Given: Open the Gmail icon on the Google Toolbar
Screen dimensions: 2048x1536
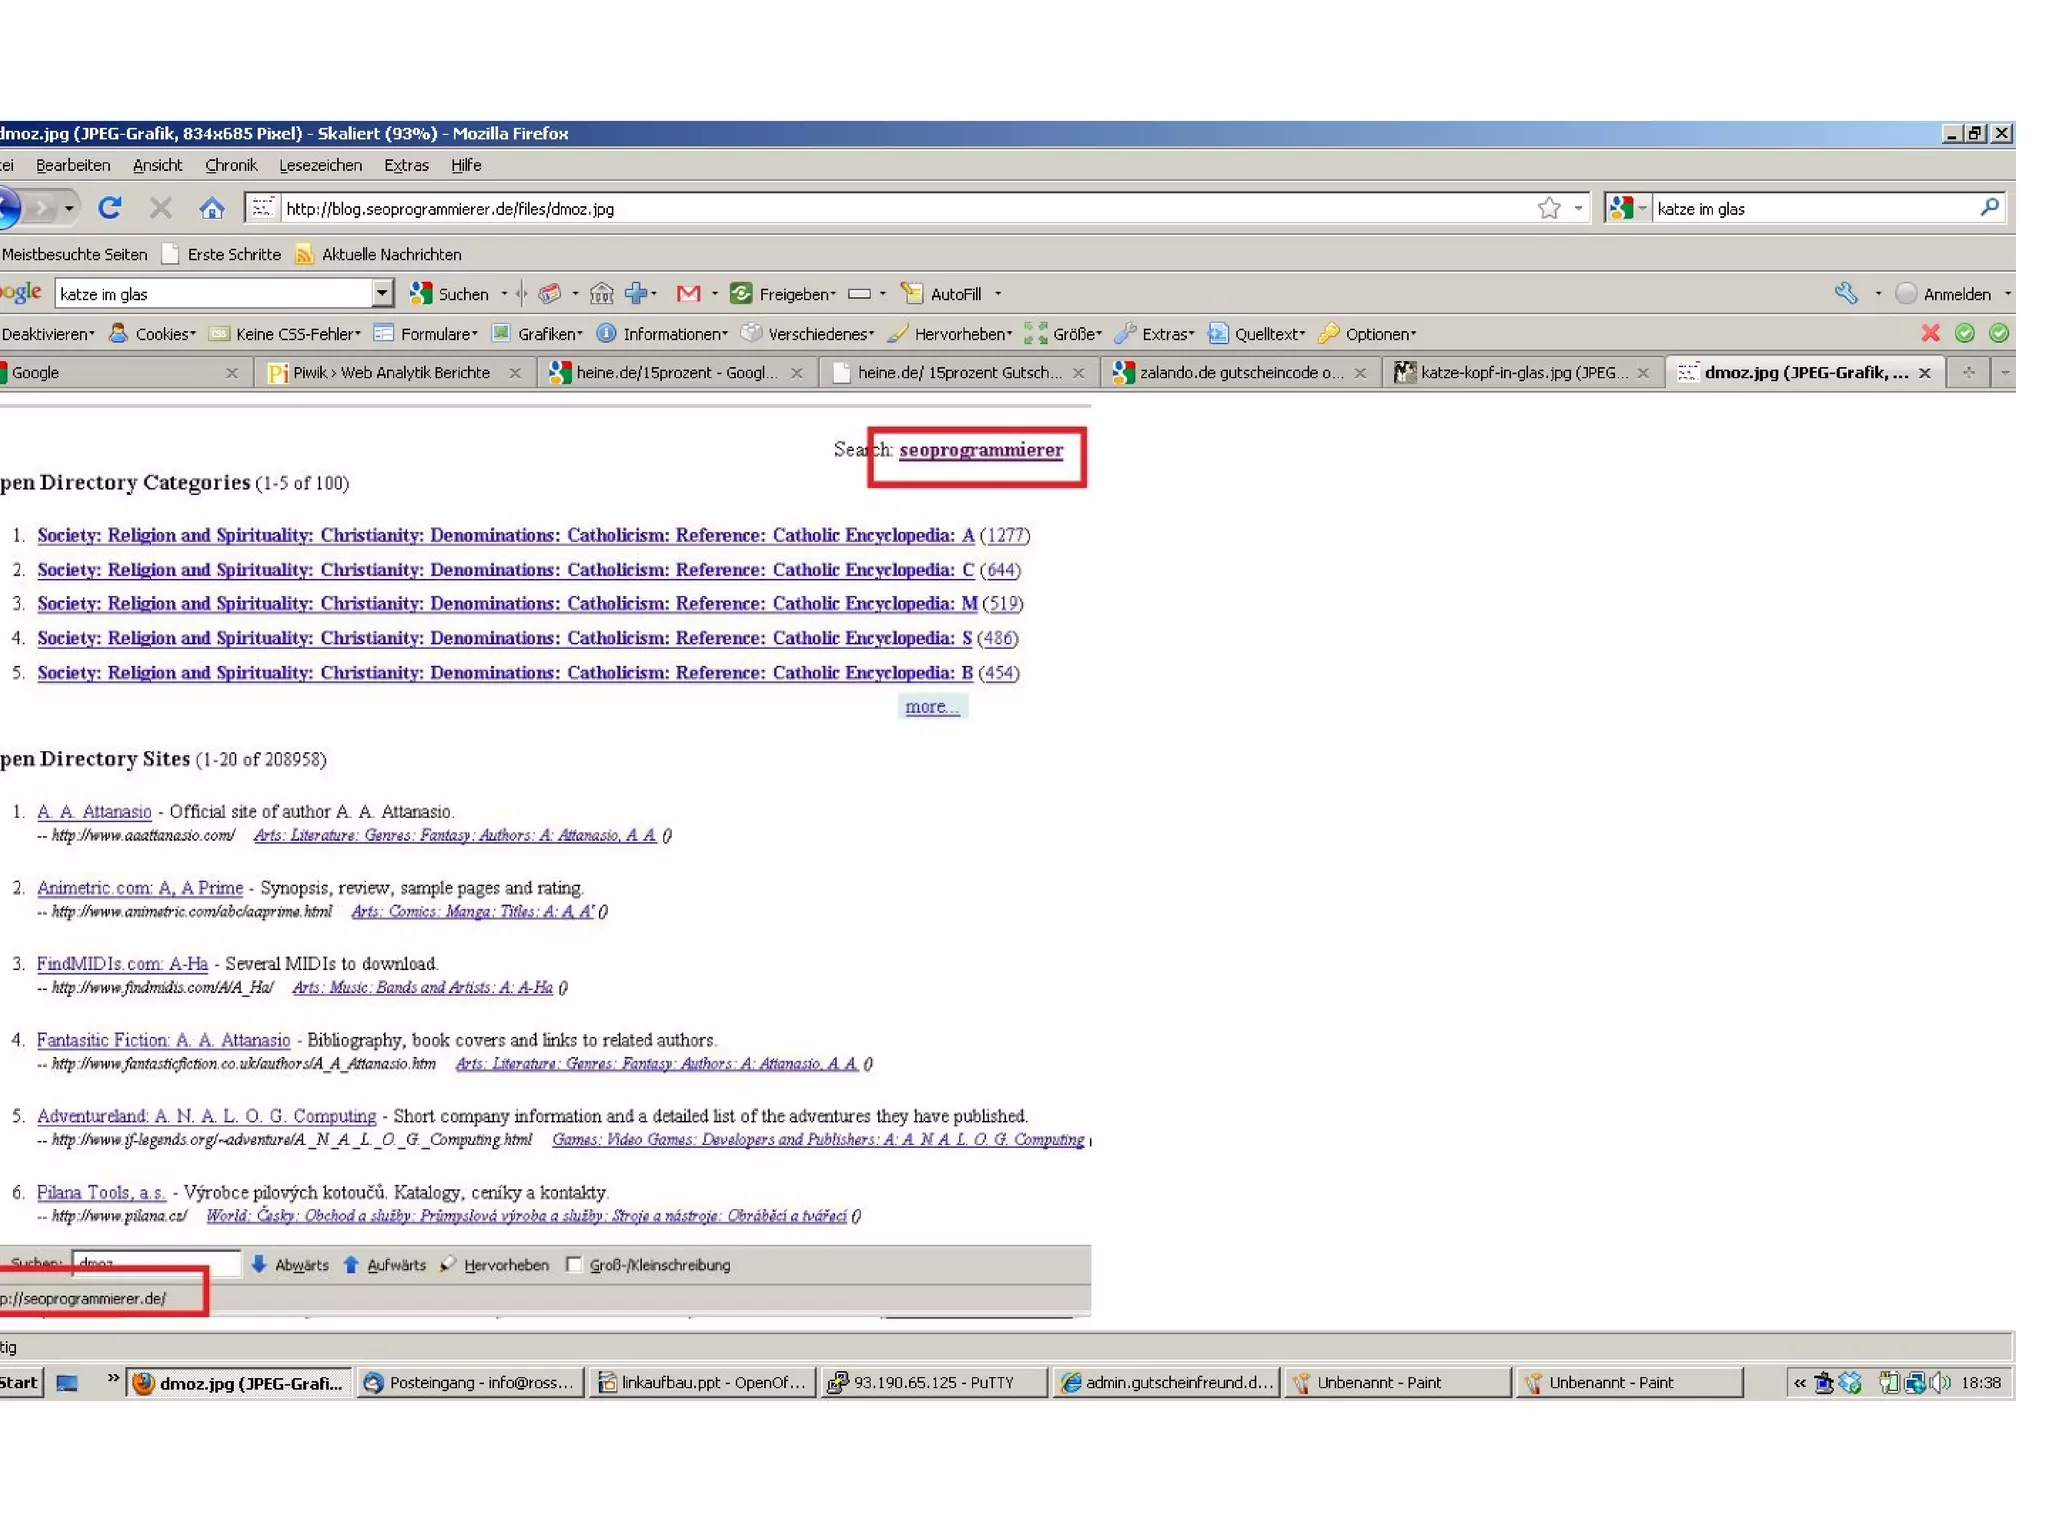Looking at the screenshot, I should 688,294.
